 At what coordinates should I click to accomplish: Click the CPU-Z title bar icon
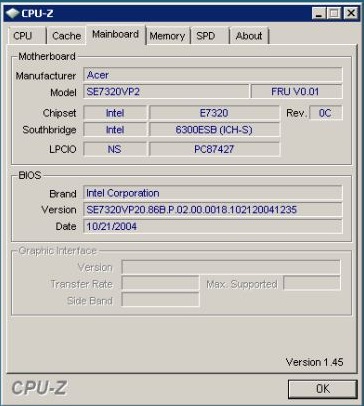click(12, 13)
